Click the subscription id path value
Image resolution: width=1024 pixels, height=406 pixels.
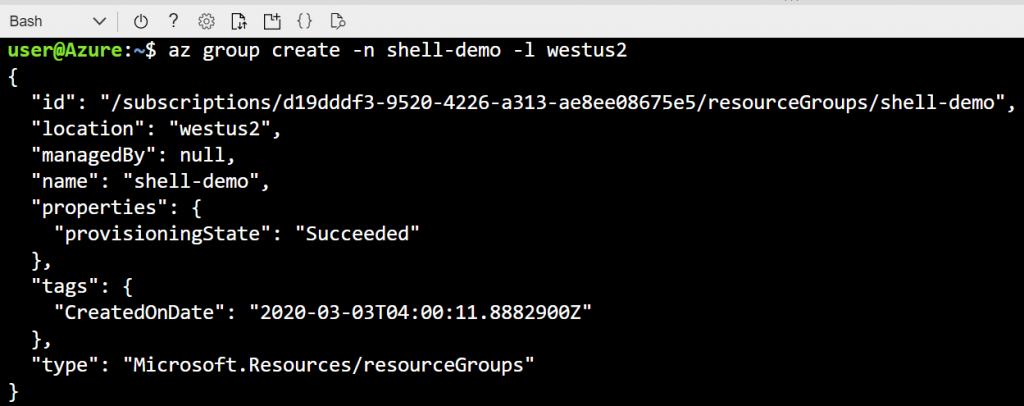tap(552, 102)
